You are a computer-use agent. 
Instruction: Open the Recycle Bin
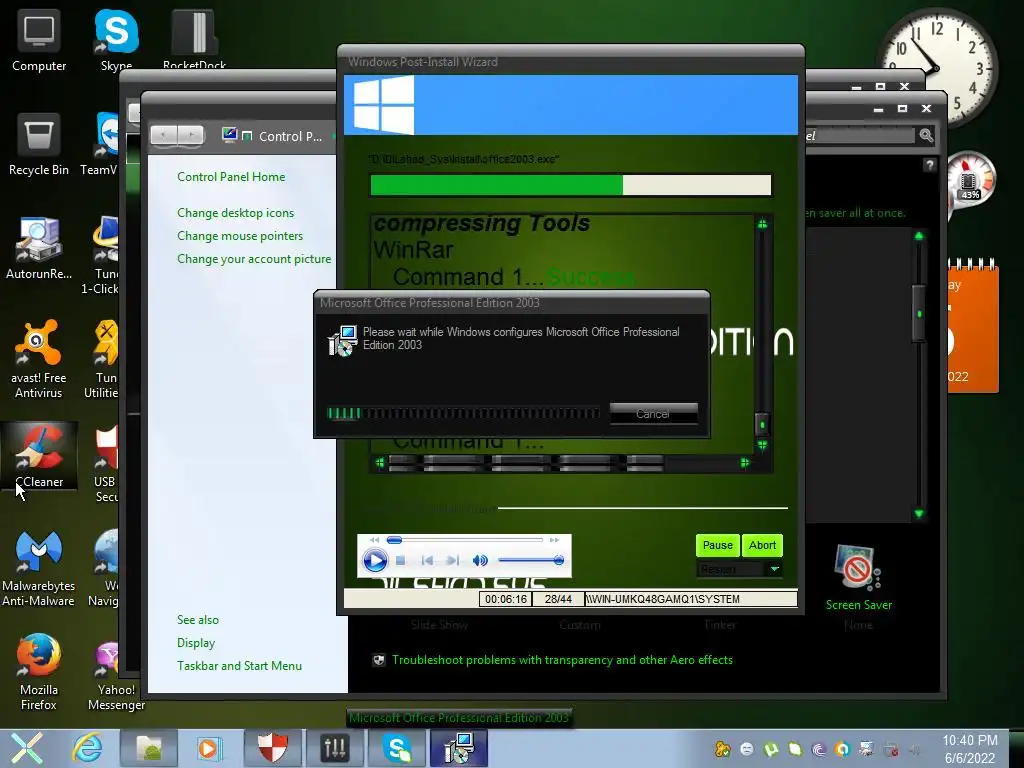(x=39, y=145)
